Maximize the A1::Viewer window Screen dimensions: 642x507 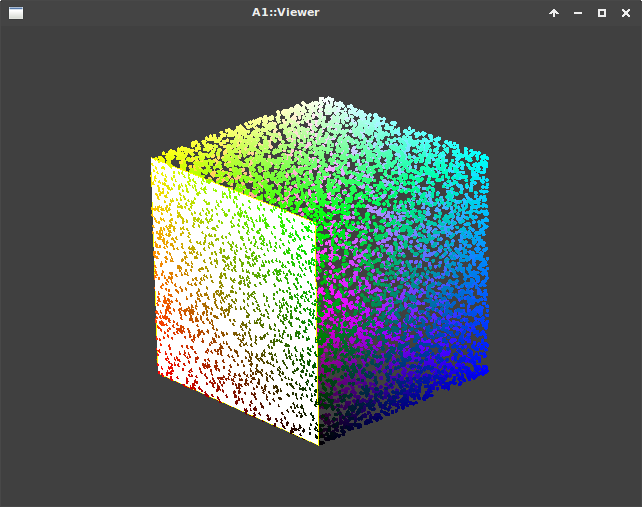[x=602, y=13]
